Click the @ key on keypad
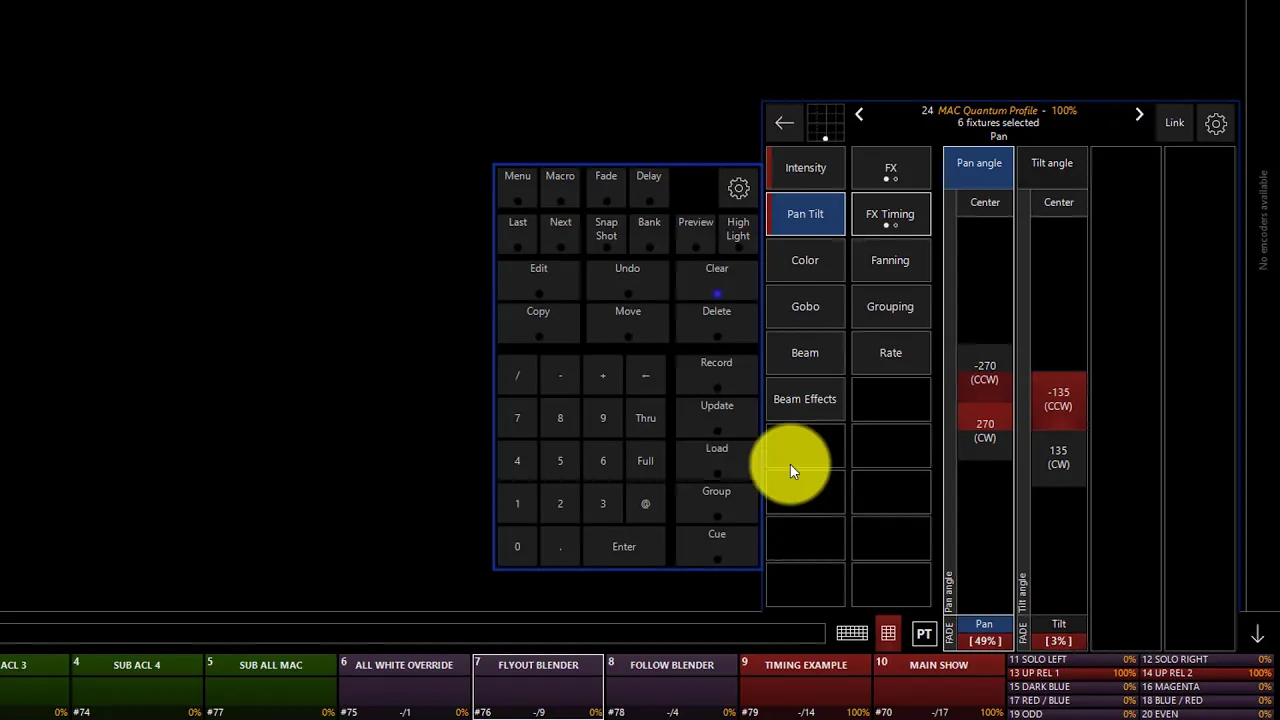This screenshot has width=1280, height=720. click(646, 504)
